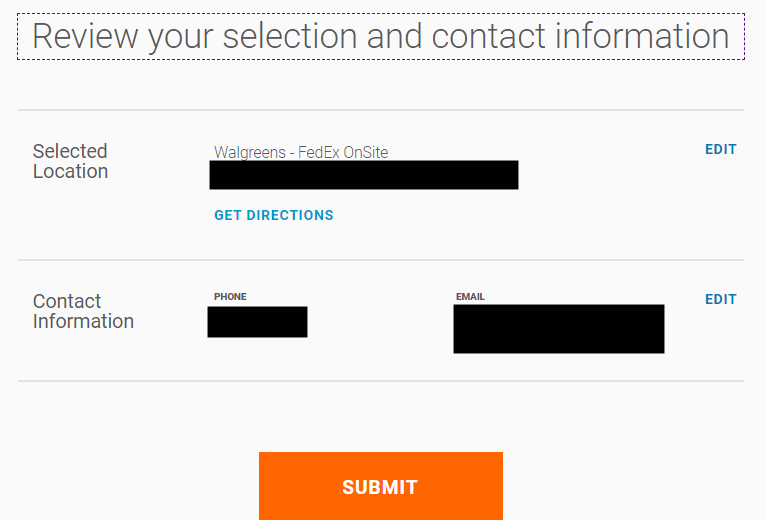Click the Selected Location label

click(x=70, y=161)
